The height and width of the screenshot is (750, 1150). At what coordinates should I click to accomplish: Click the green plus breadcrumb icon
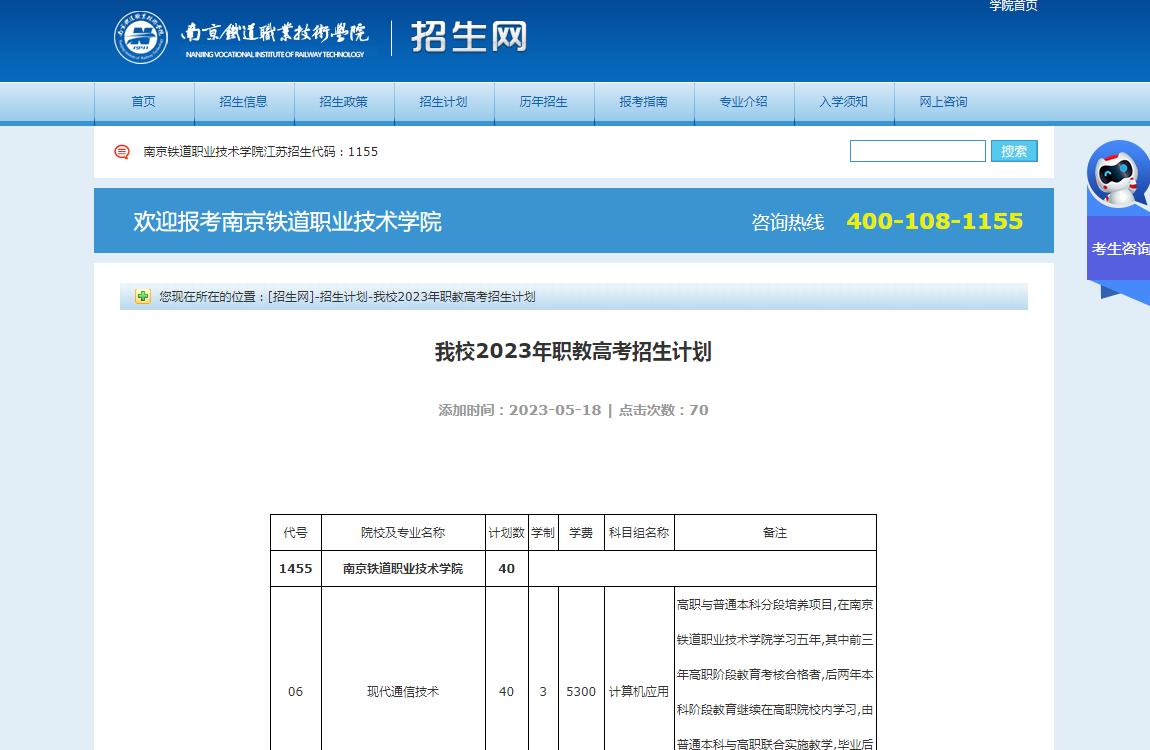[142, 296]
